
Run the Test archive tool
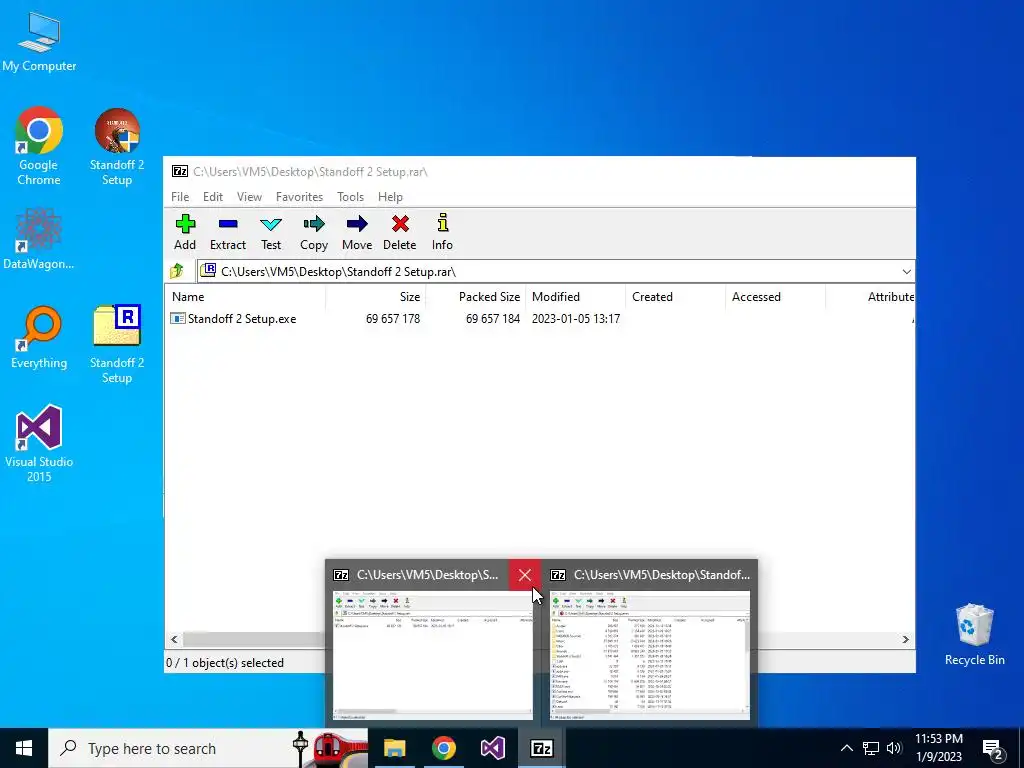tap(271, 232)
